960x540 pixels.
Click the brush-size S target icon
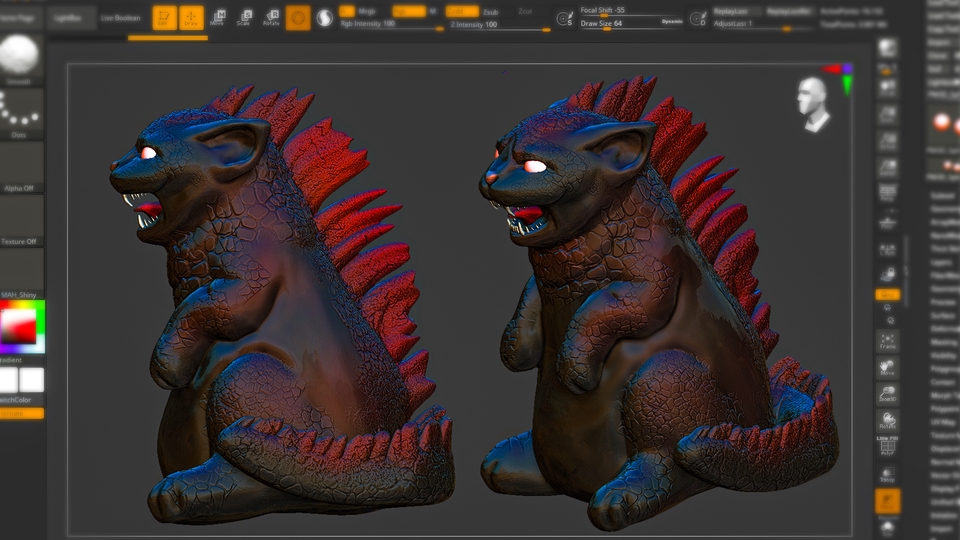pyautogui.click(x=564, y=19)
